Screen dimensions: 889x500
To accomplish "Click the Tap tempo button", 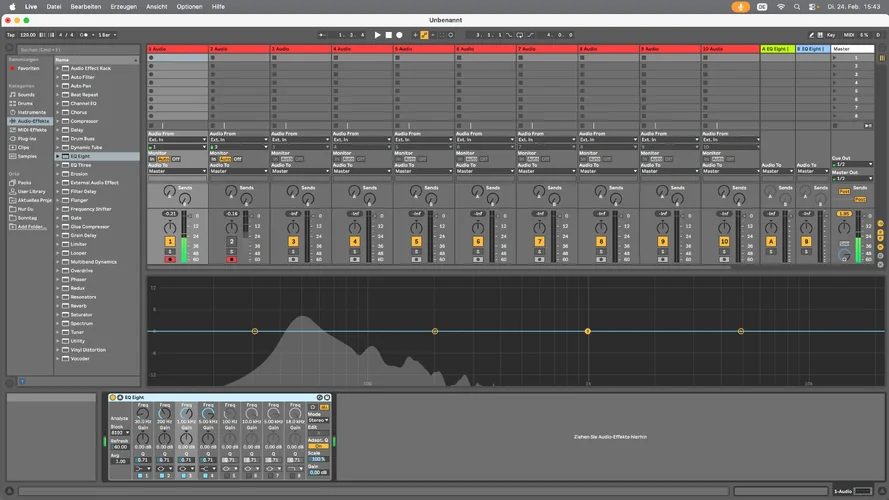I will (x=11, y=35).
